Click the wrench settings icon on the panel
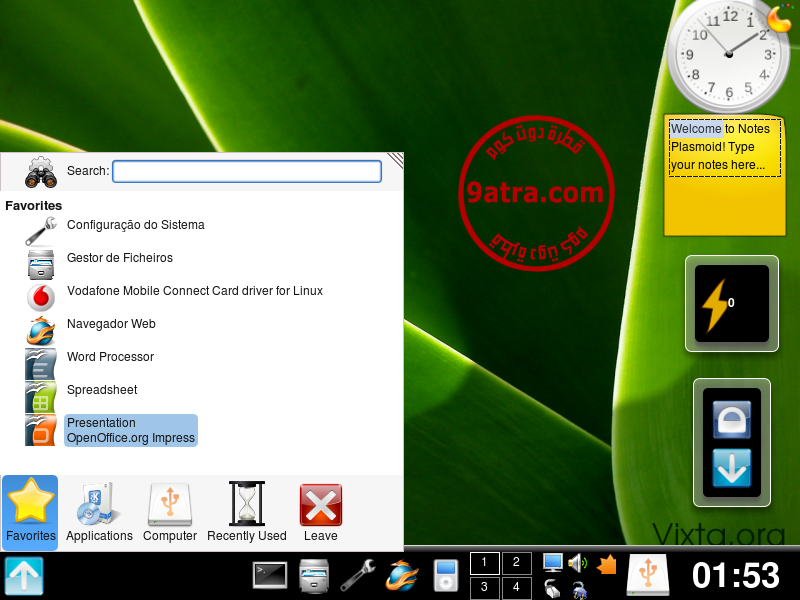 pos(358,576)
